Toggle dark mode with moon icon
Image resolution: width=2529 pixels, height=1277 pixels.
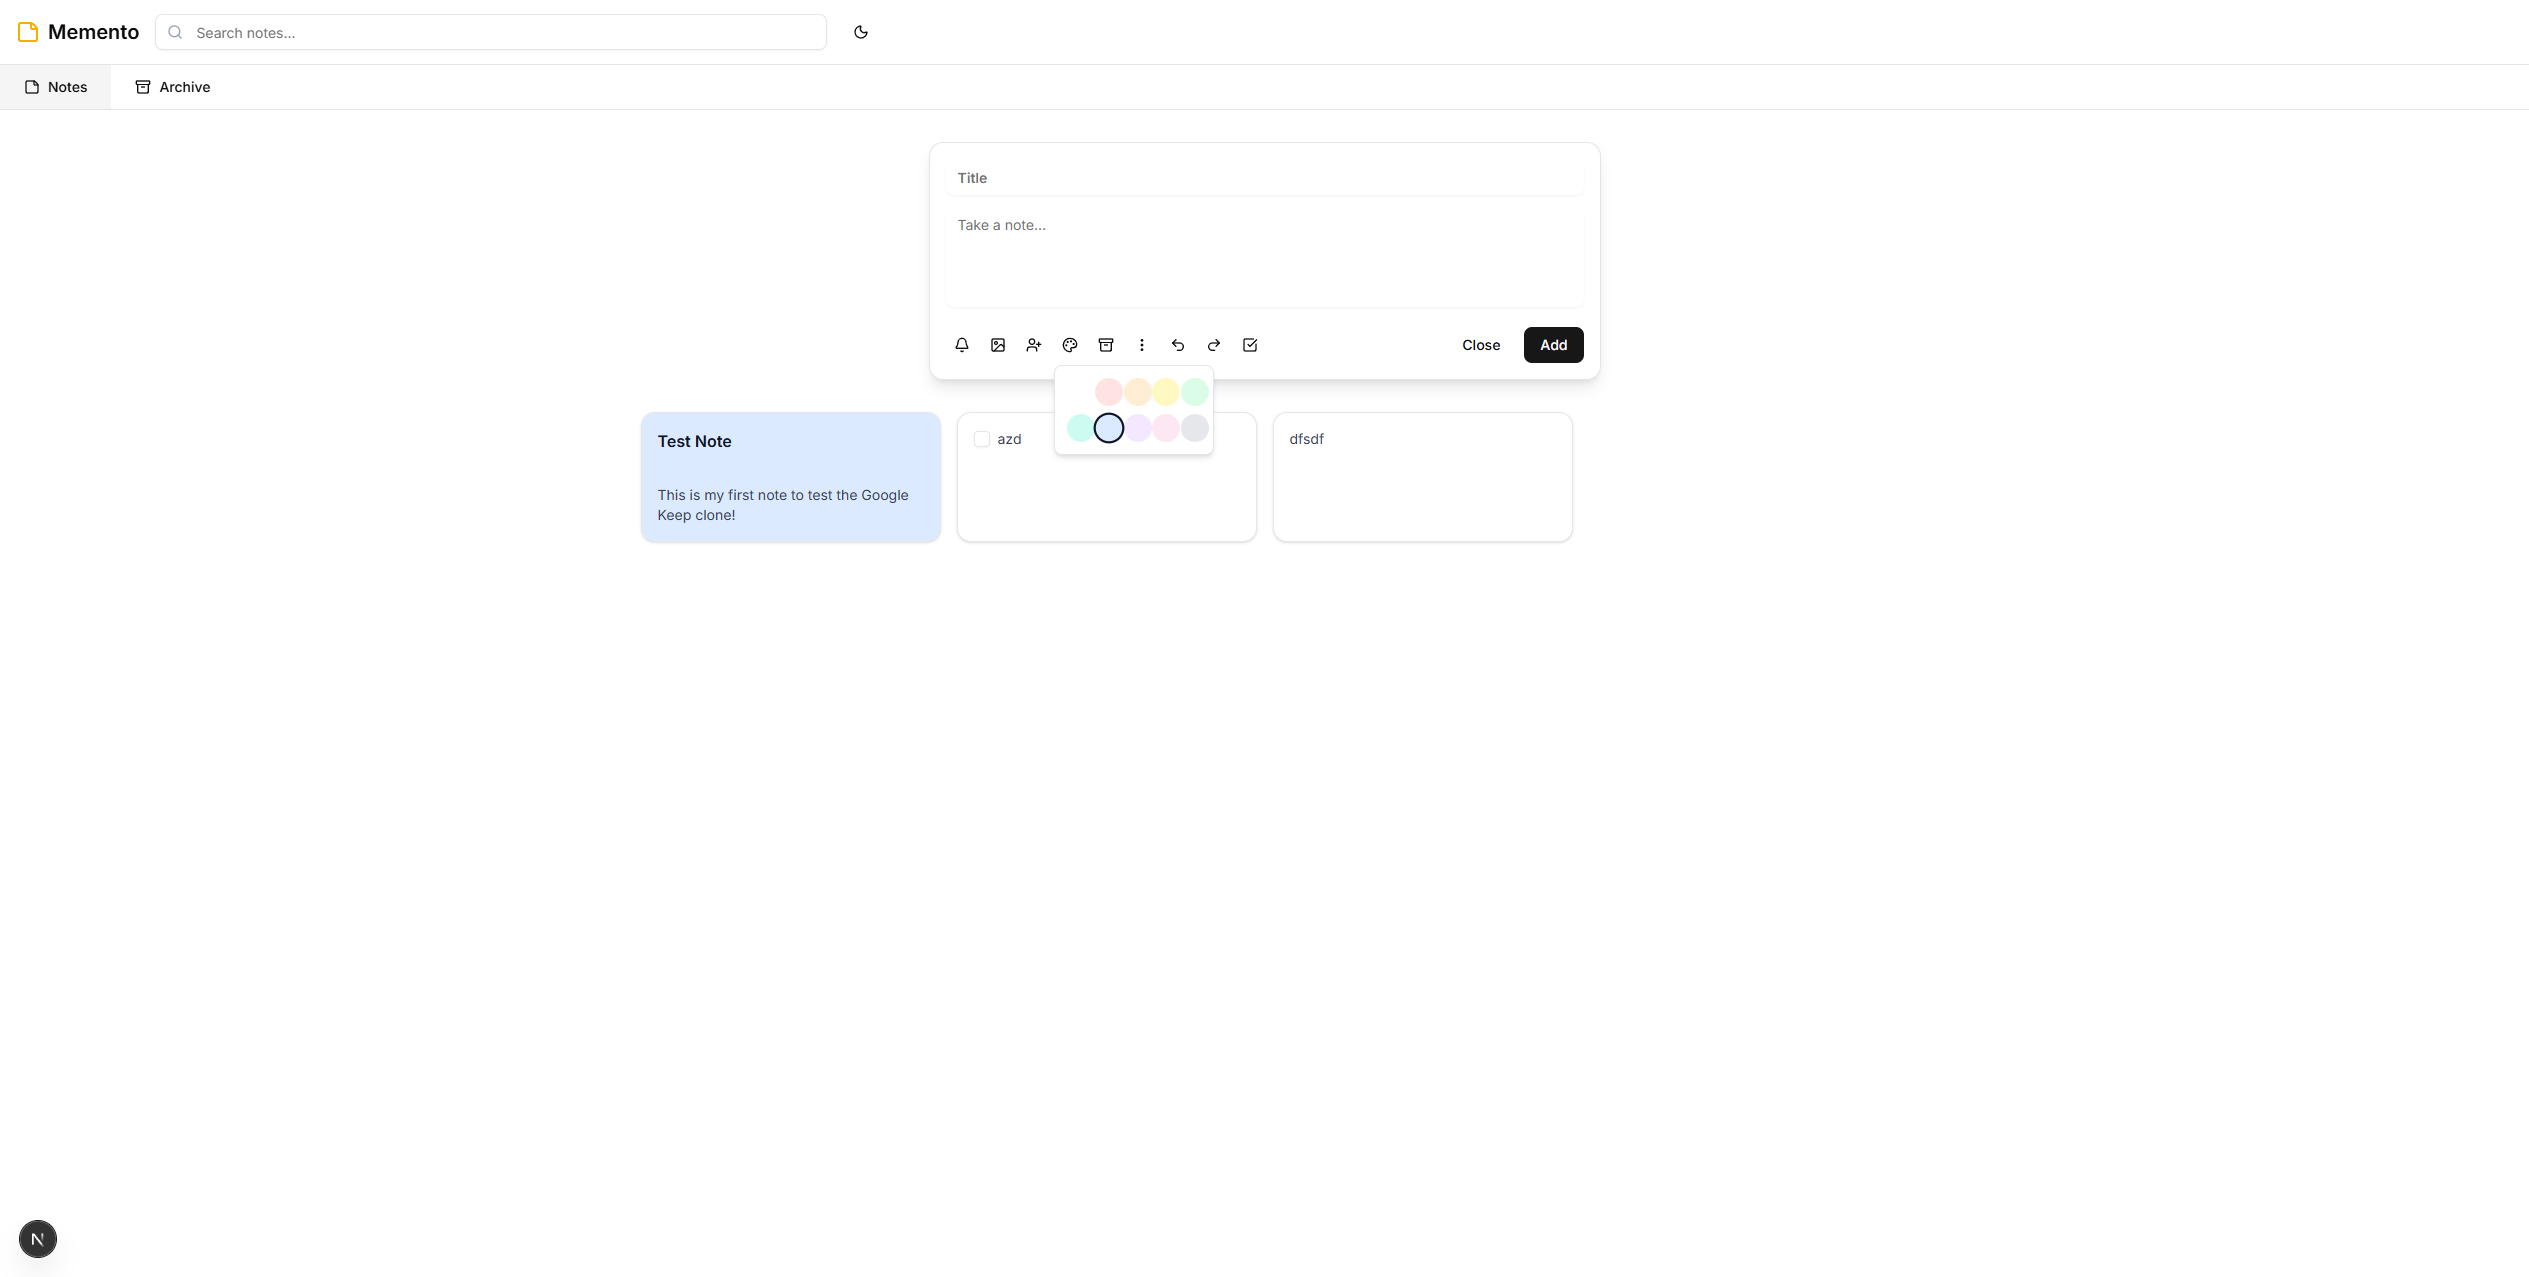click(x=860, y=32)
